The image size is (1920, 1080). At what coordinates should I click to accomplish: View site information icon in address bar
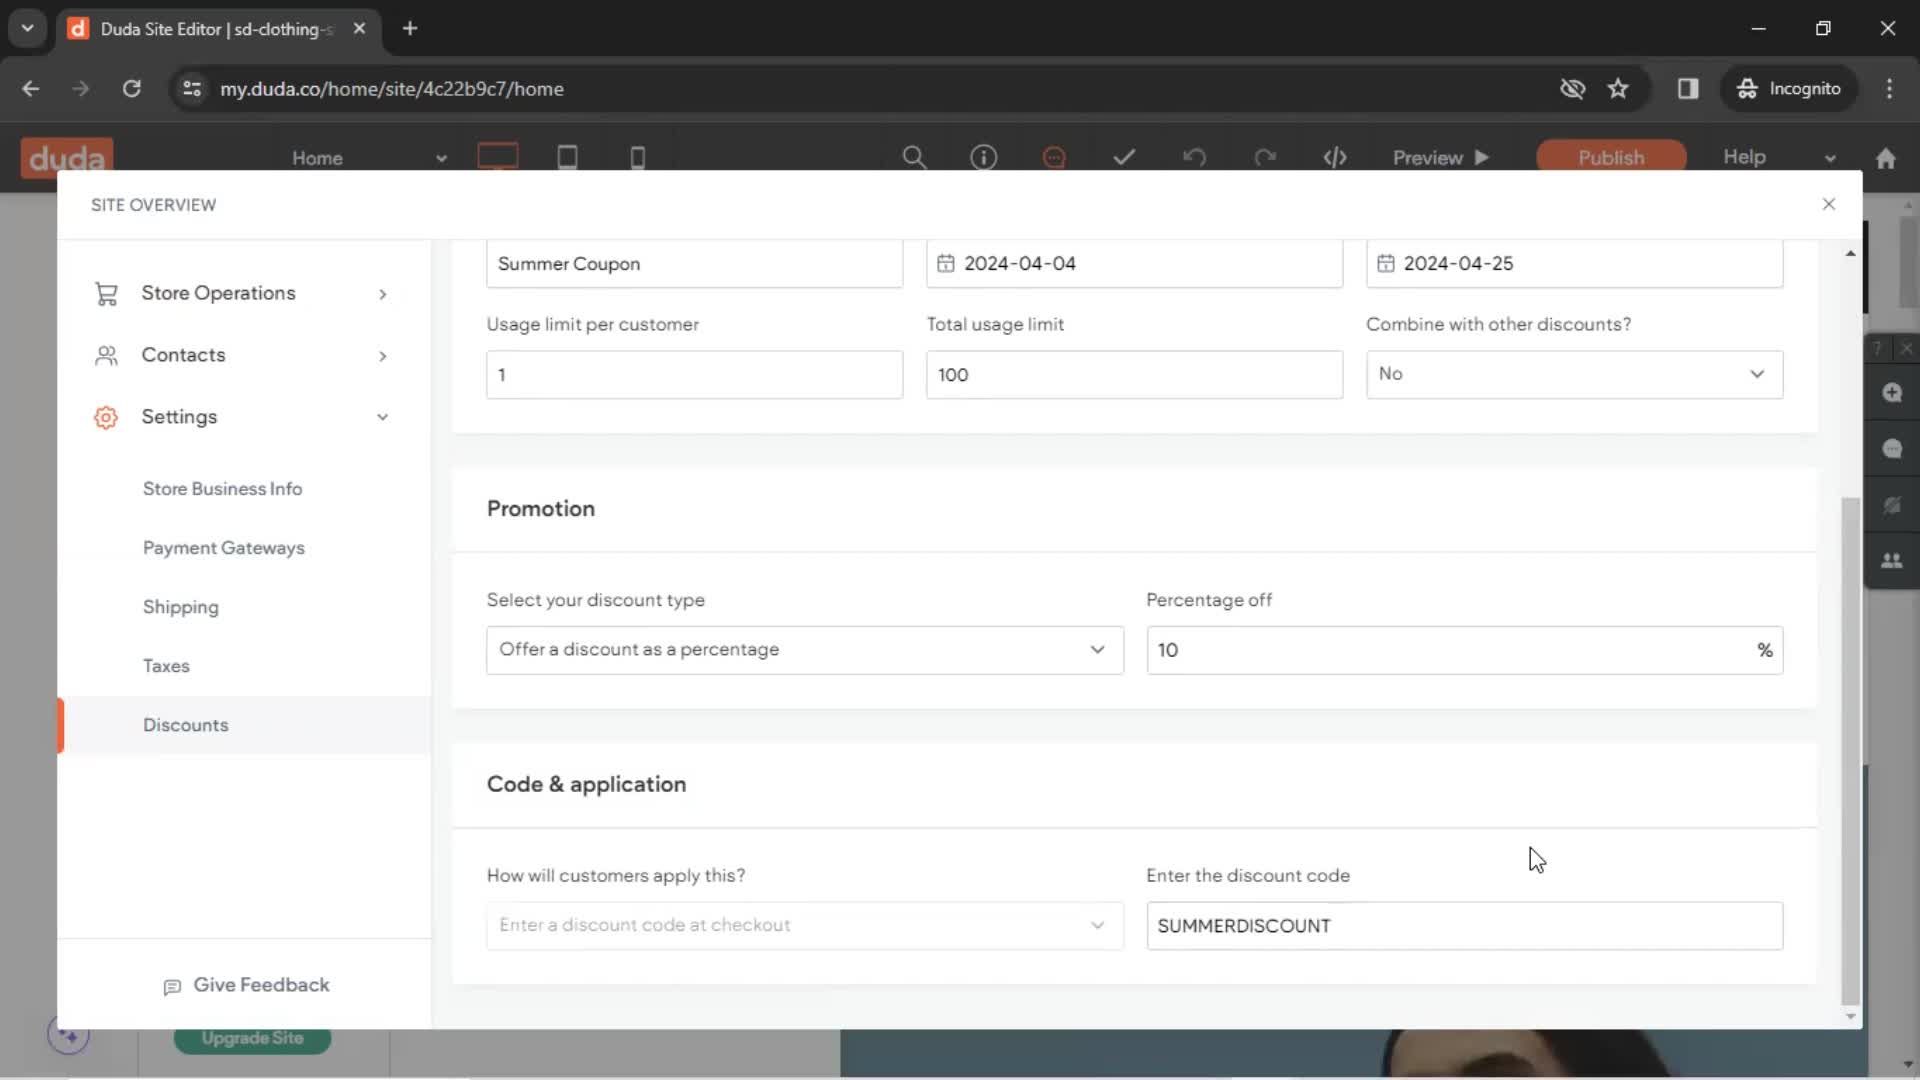coord(192,89)
